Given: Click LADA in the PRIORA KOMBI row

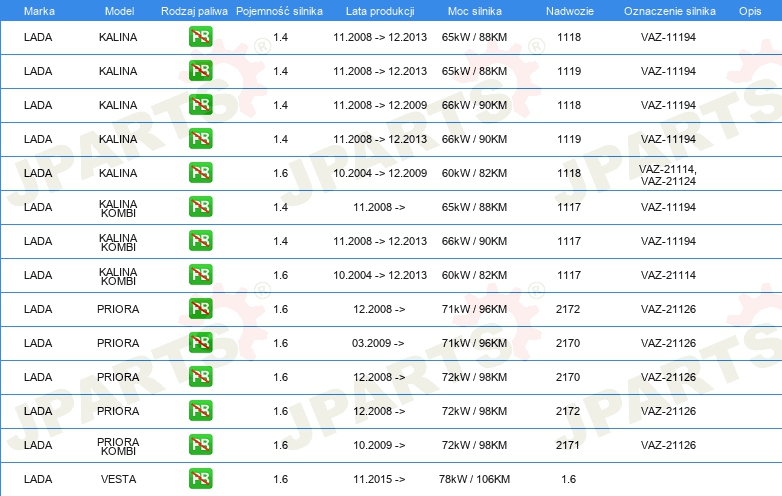Looking at the screenshot, I should point(38,445).
